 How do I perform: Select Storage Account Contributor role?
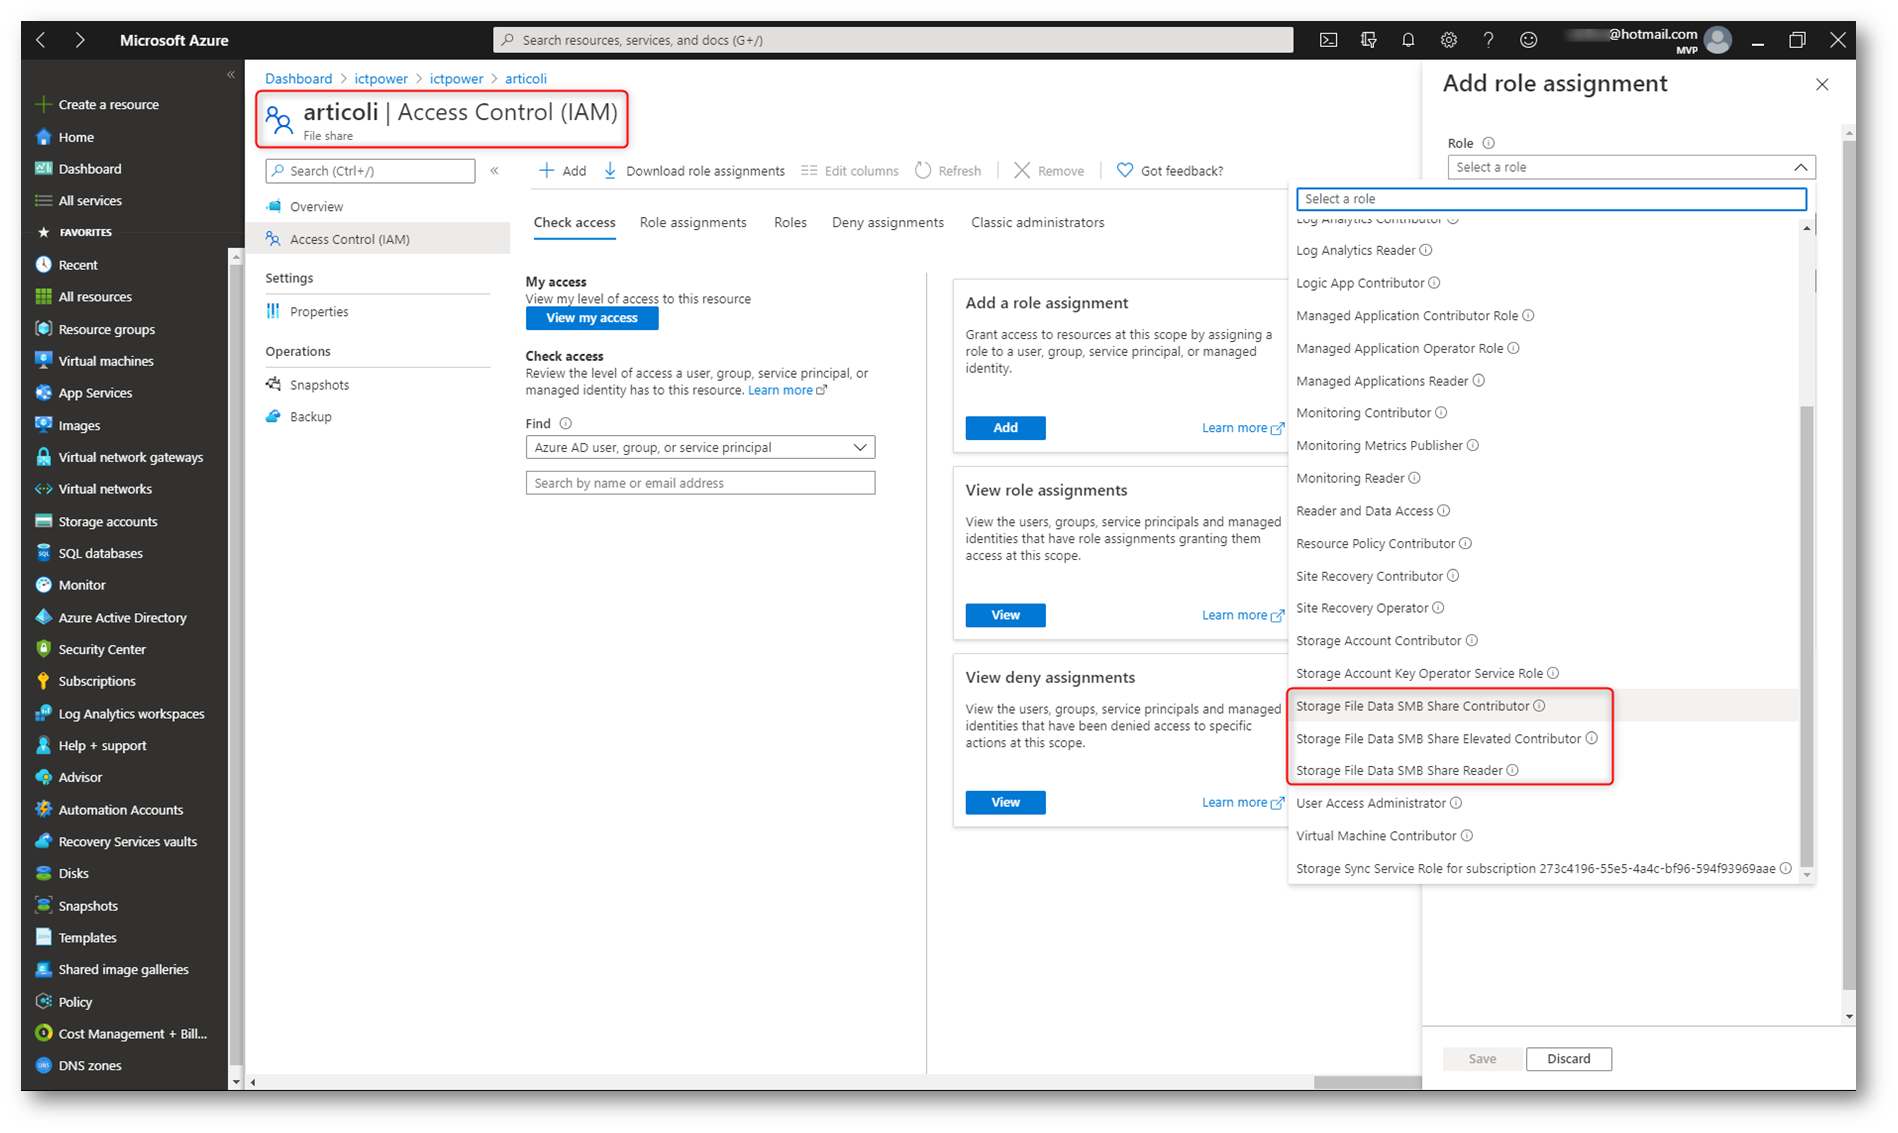point(1542,641)
